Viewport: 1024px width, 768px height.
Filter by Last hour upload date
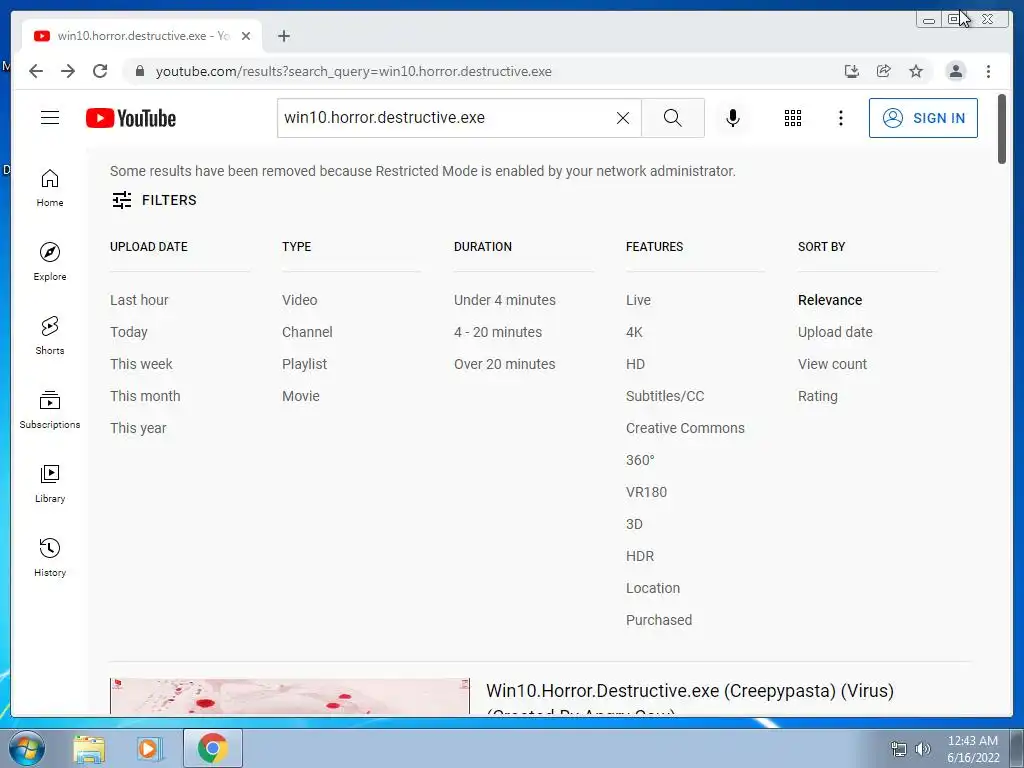click(x=139, y=300)
